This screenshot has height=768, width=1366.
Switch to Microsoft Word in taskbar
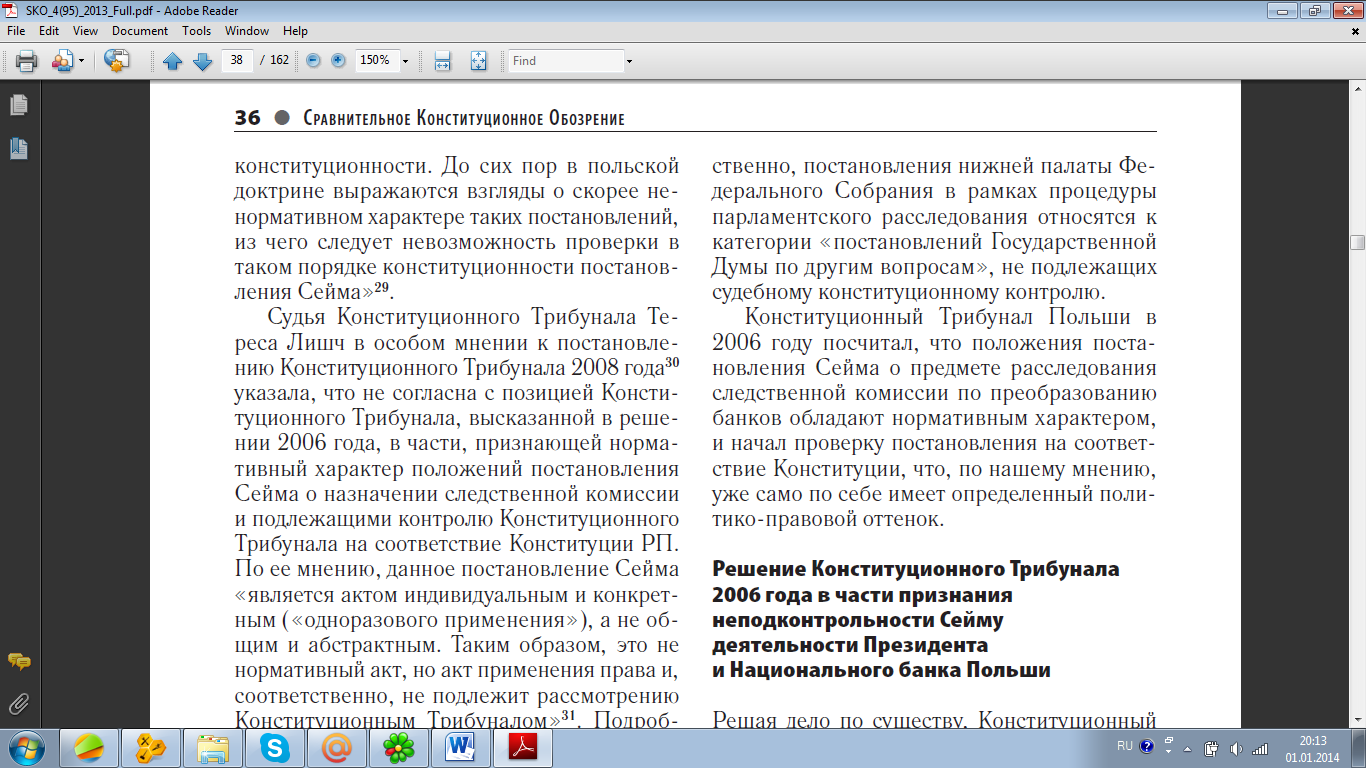pyautogui.click(x=462, y=747)
